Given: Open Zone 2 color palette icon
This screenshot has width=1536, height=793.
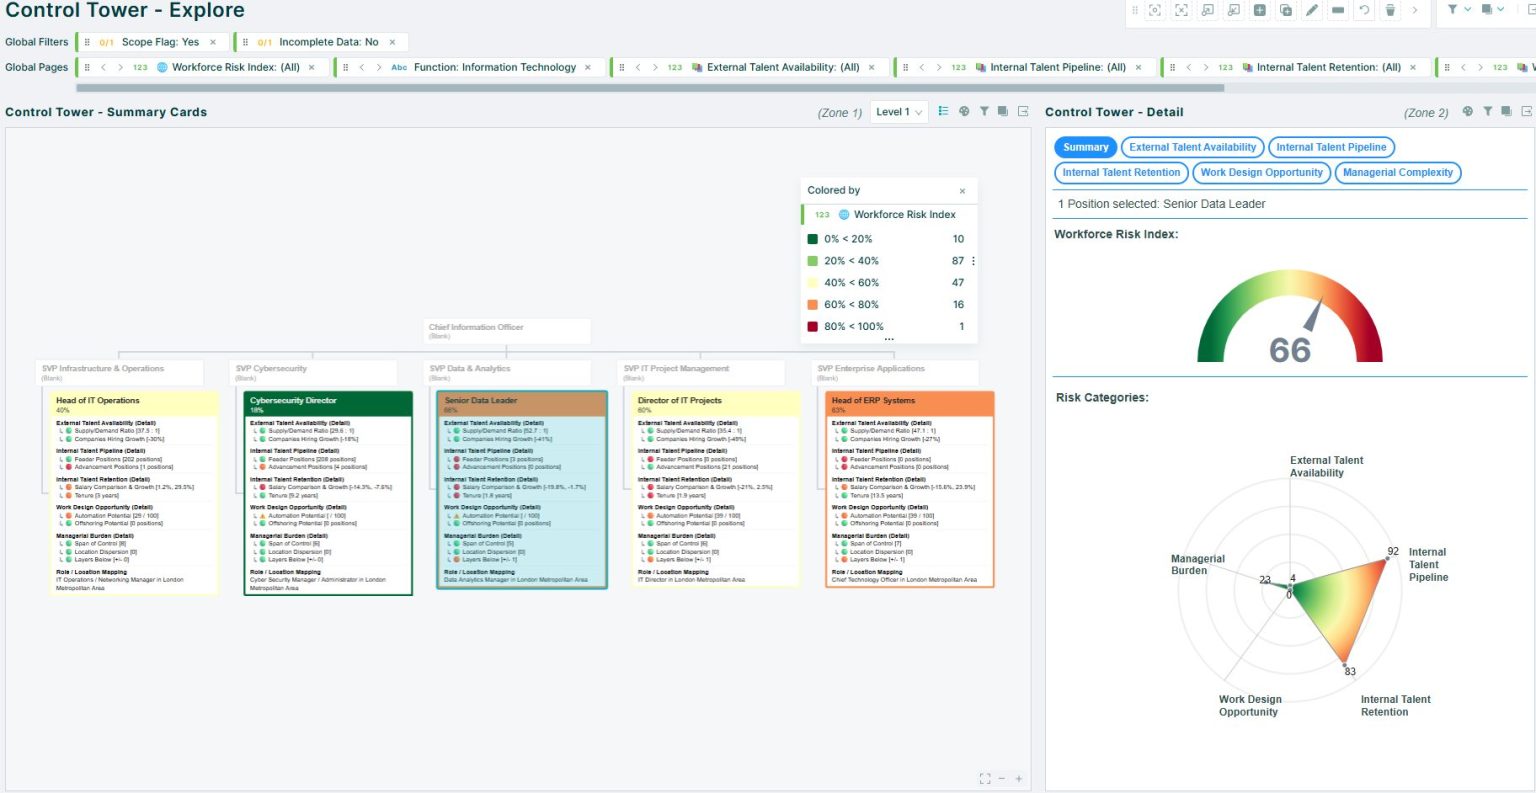Looking at the screenshot, I should coord(1468,112).
